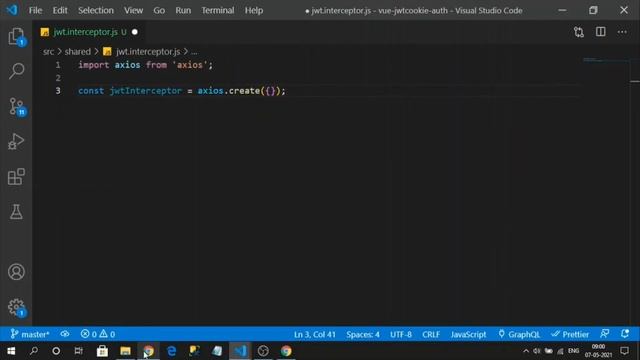Switch to the VS Code taskbar icon
This screenshot has height=360, width=640.
[240, 351]
